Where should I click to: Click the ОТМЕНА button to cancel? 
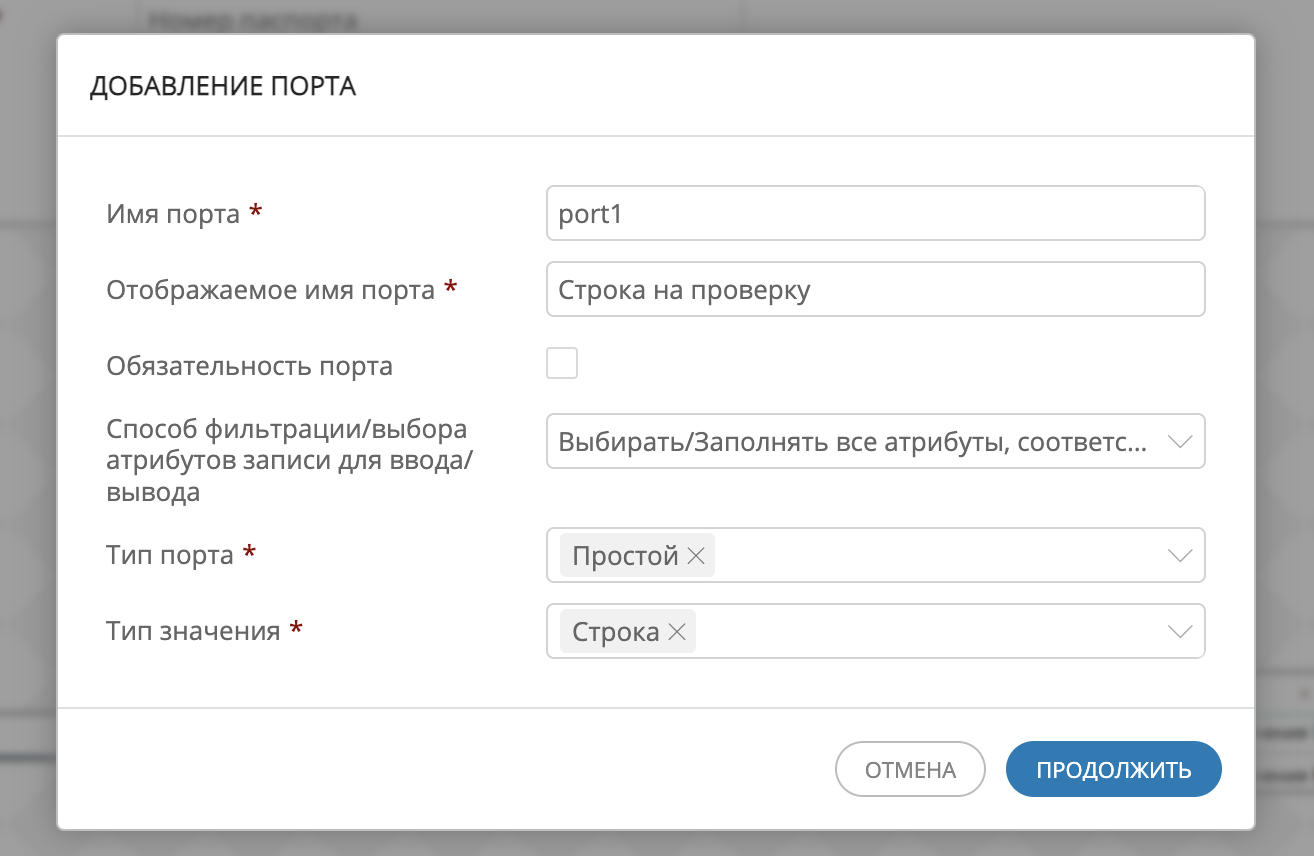point(910,769)
